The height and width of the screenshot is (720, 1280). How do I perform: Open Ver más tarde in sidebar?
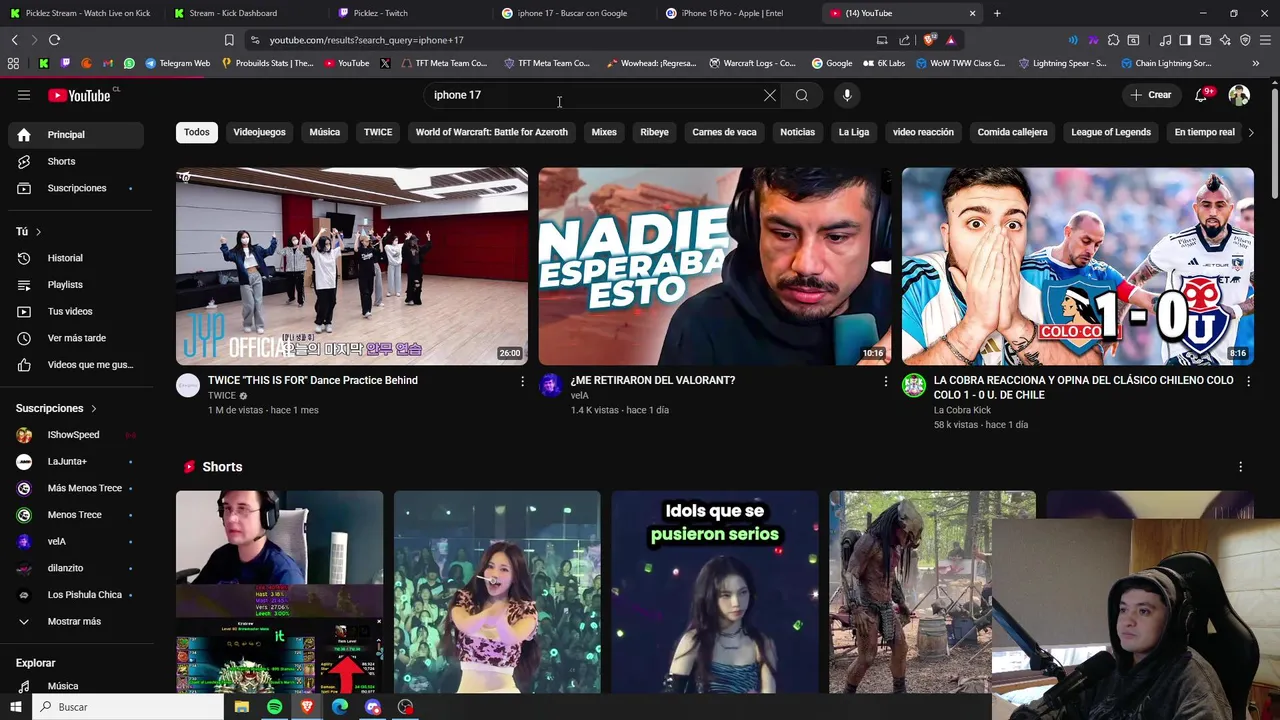click(74, 338)
